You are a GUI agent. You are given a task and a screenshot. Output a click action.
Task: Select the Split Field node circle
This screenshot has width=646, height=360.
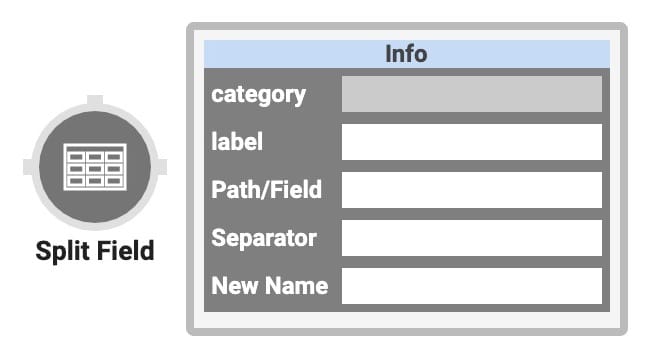(x=95, y=167)
